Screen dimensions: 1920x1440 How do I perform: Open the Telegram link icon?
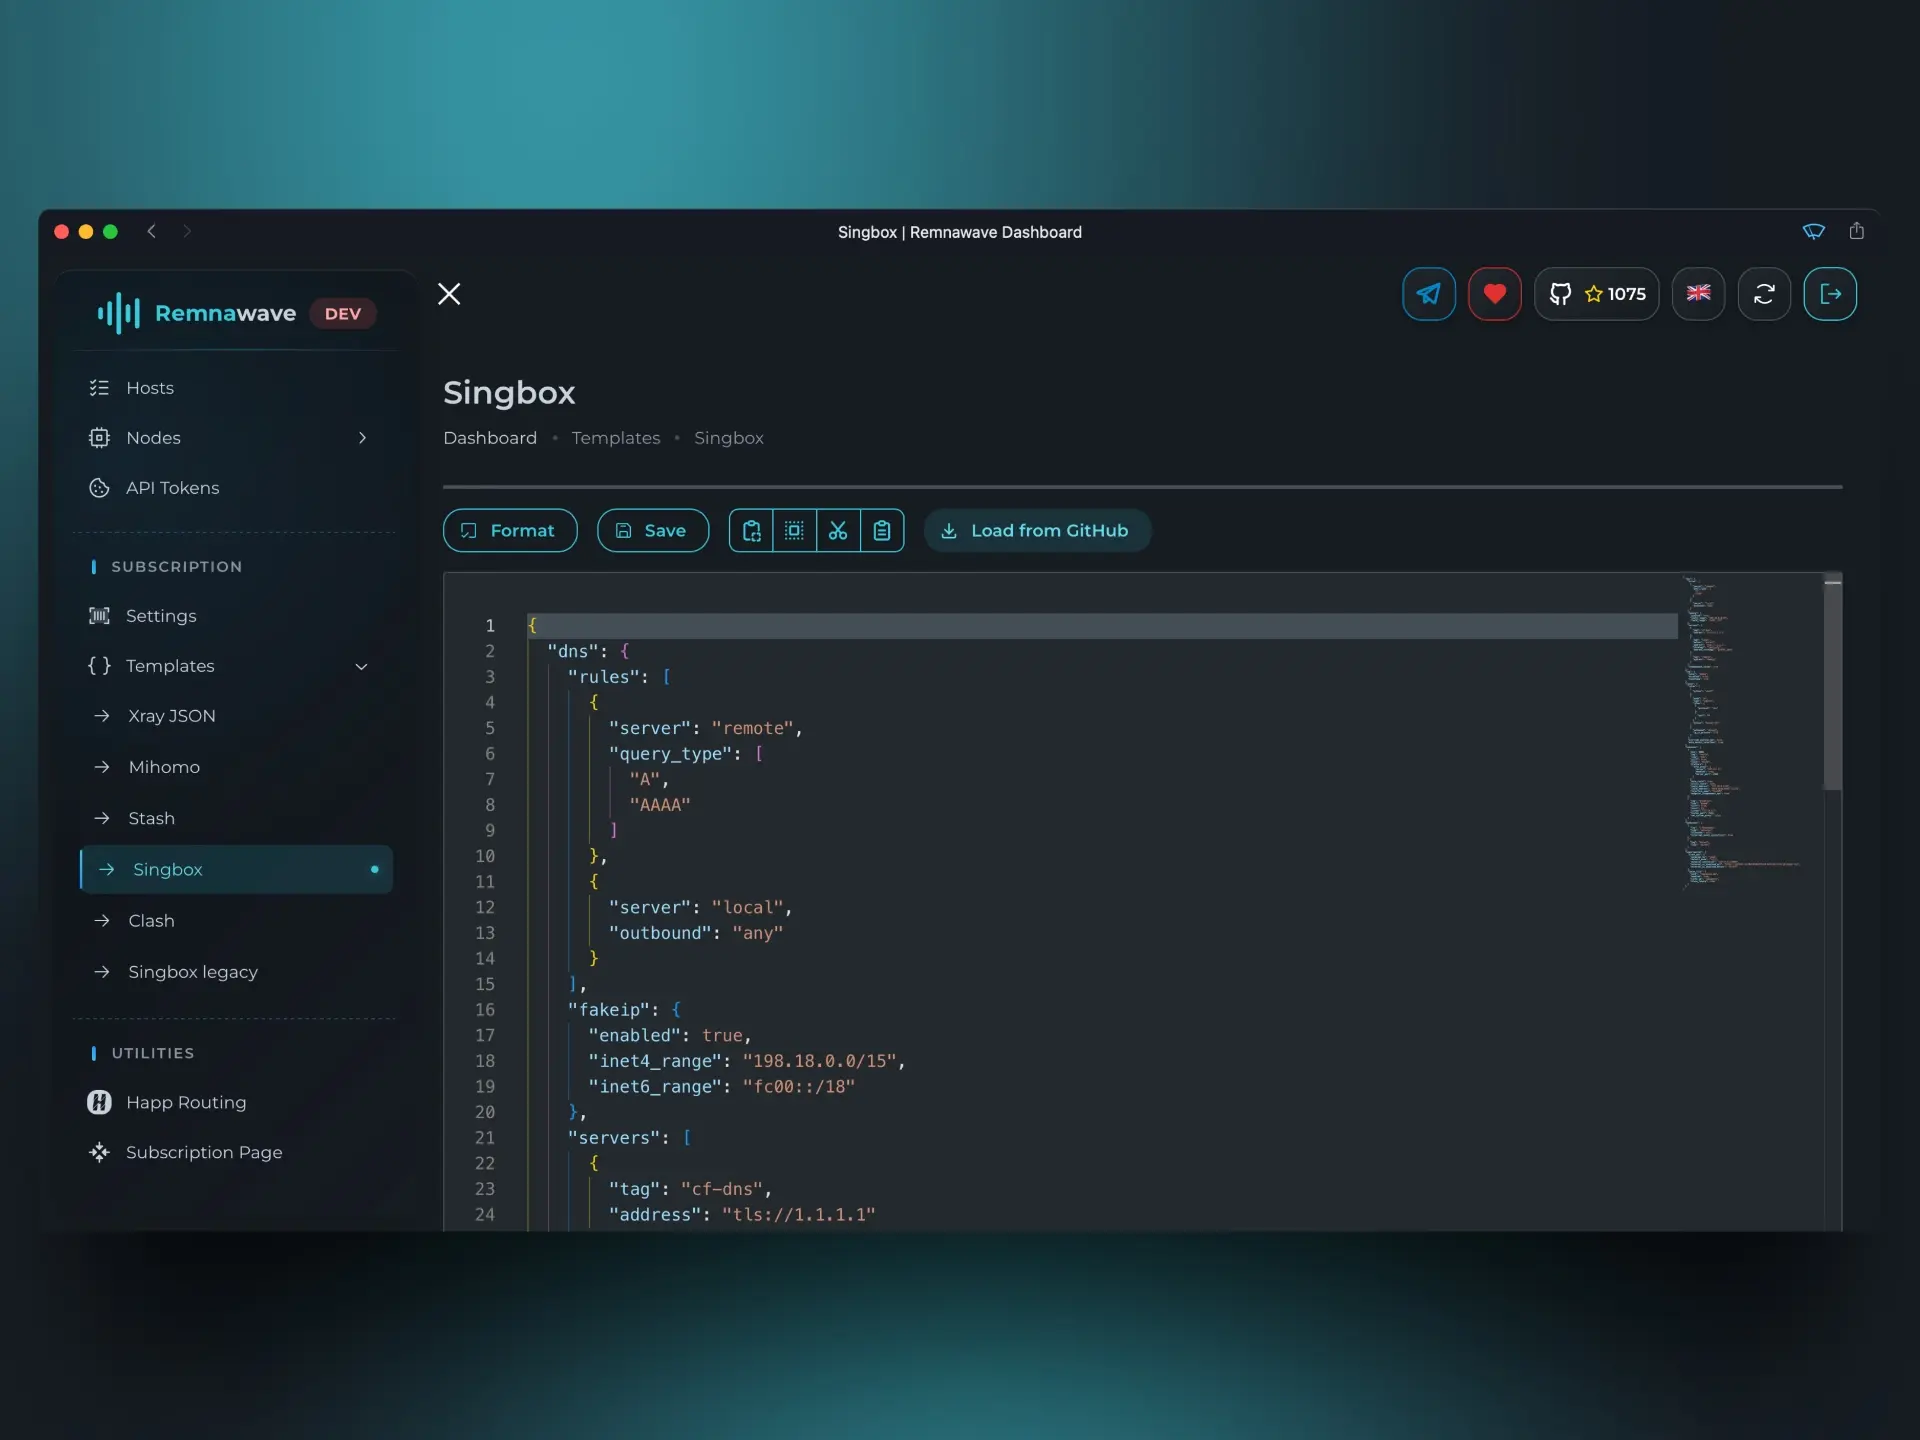(x=1428, y=294)
